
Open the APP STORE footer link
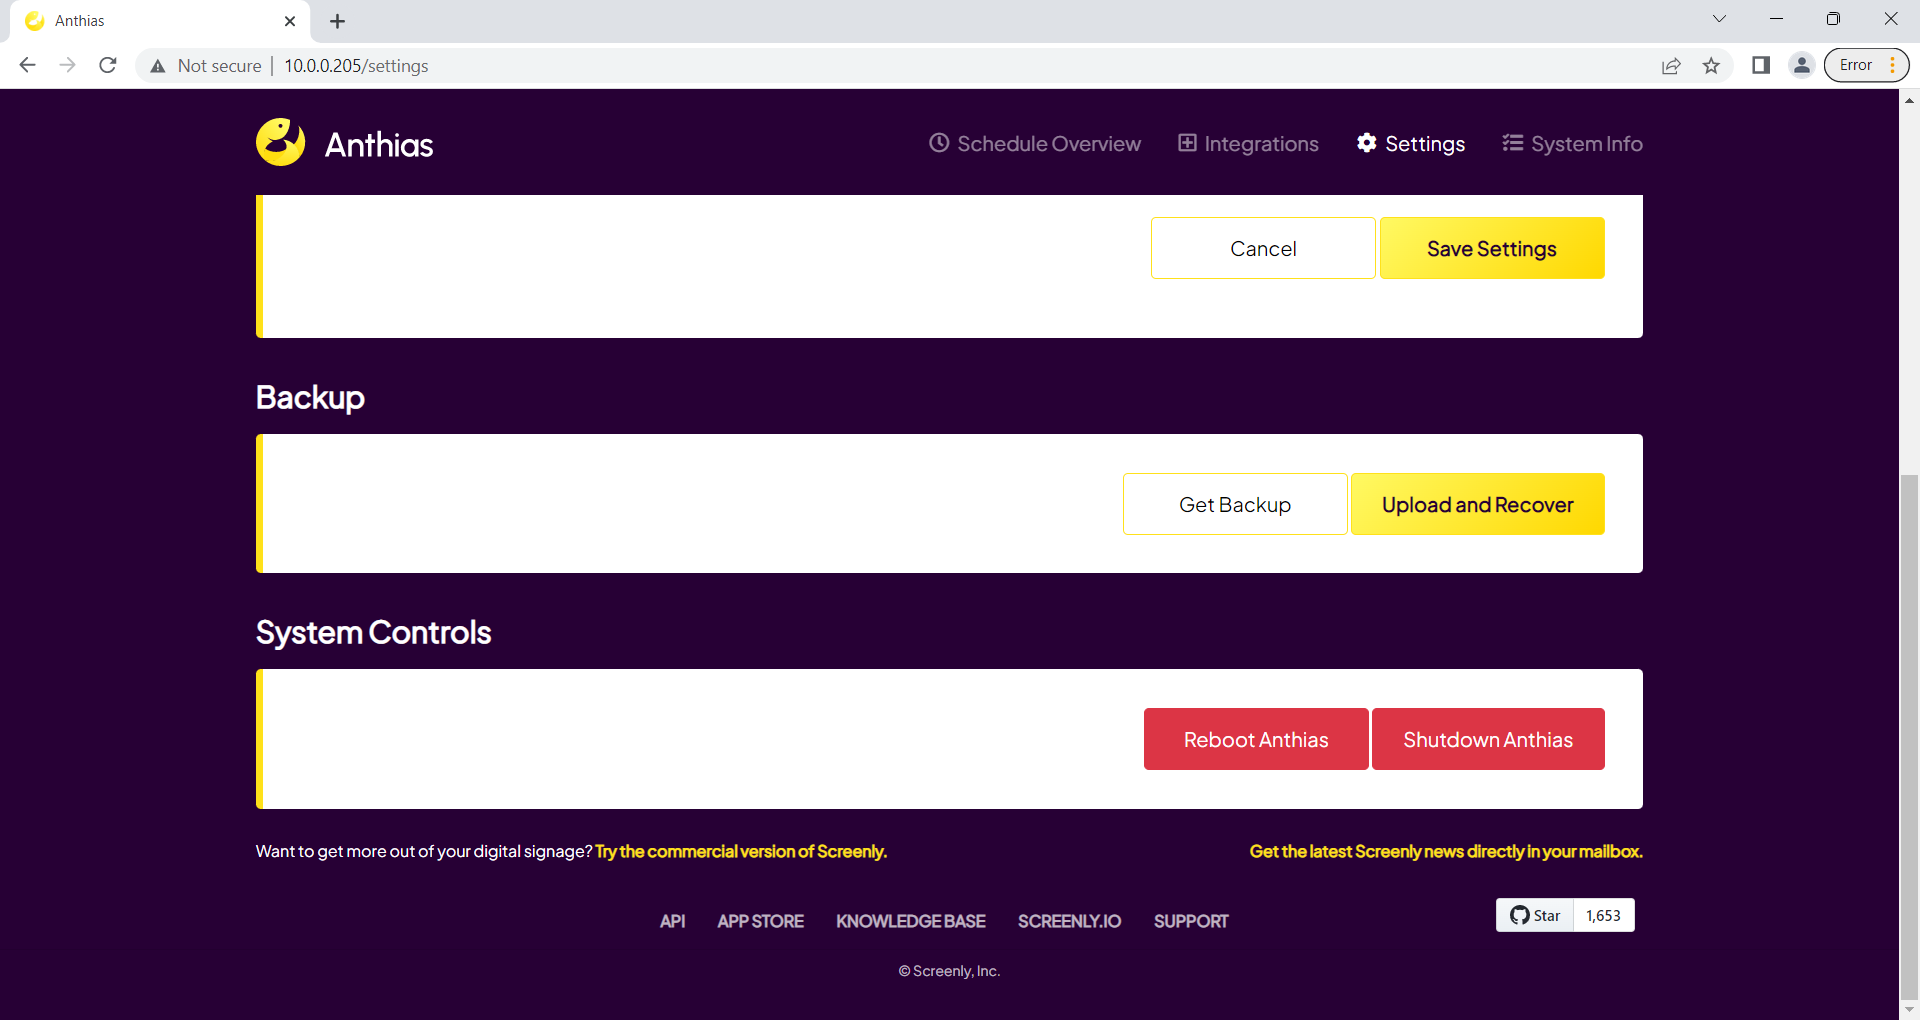click(760, 921)
